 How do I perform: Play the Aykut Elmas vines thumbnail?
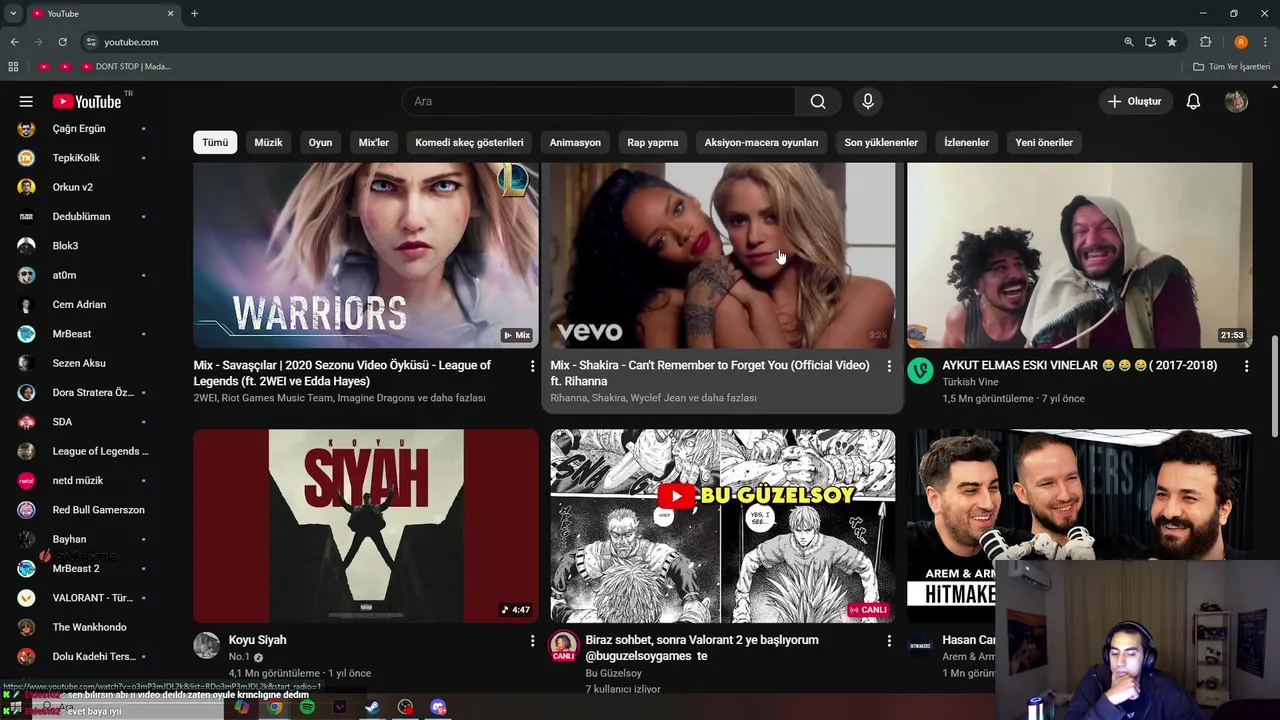[x=1080, y=256]
